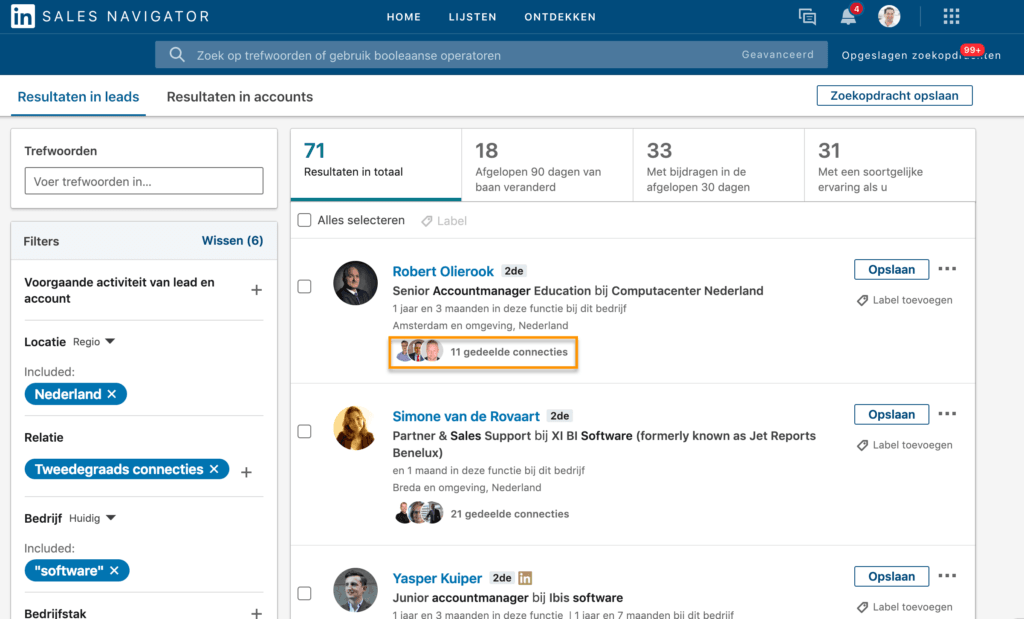
Task: Add another Relatie filter with plus icon
Action: 246,472
